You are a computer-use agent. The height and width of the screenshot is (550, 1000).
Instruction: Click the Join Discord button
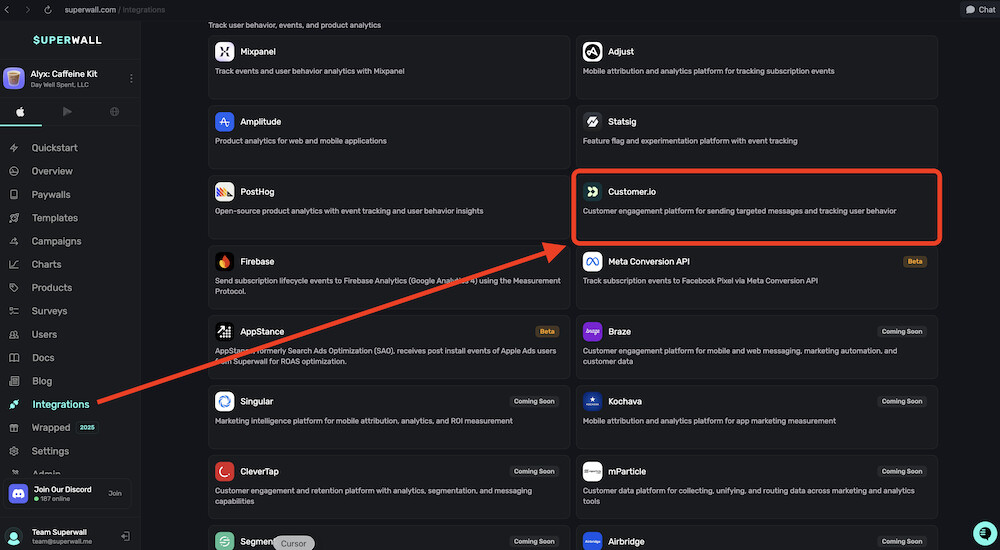click(x=114, y=493)
